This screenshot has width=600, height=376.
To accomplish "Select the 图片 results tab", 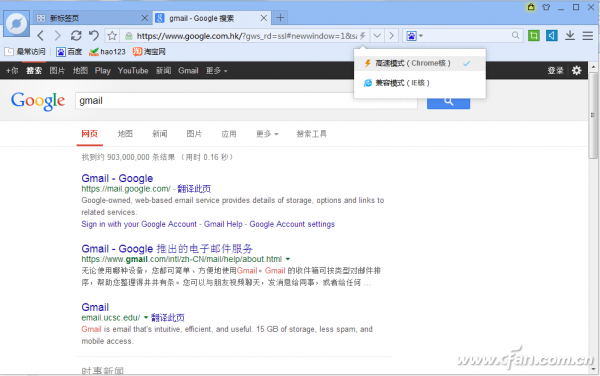I will click(x=194, y=134).
